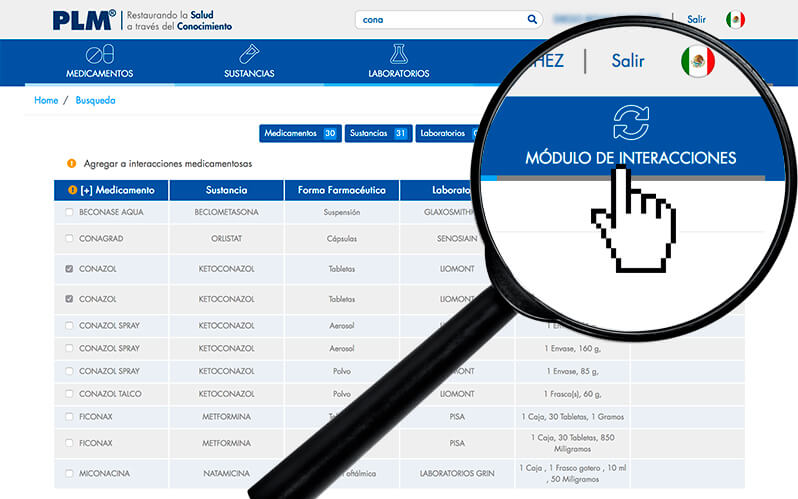798x499 pixels.
Task: Click the orange info icon beside Agregar
Action: point(71,163)
